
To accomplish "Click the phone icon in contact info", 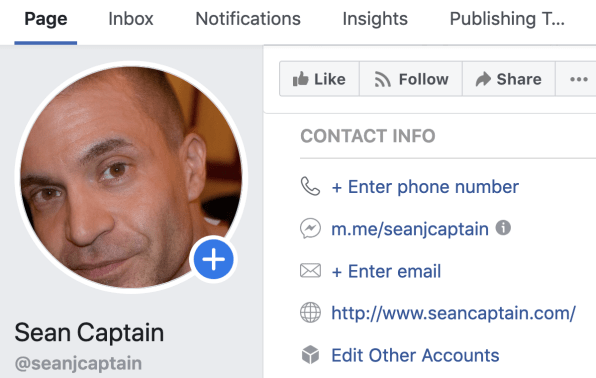I will click(x=310, y=186).
